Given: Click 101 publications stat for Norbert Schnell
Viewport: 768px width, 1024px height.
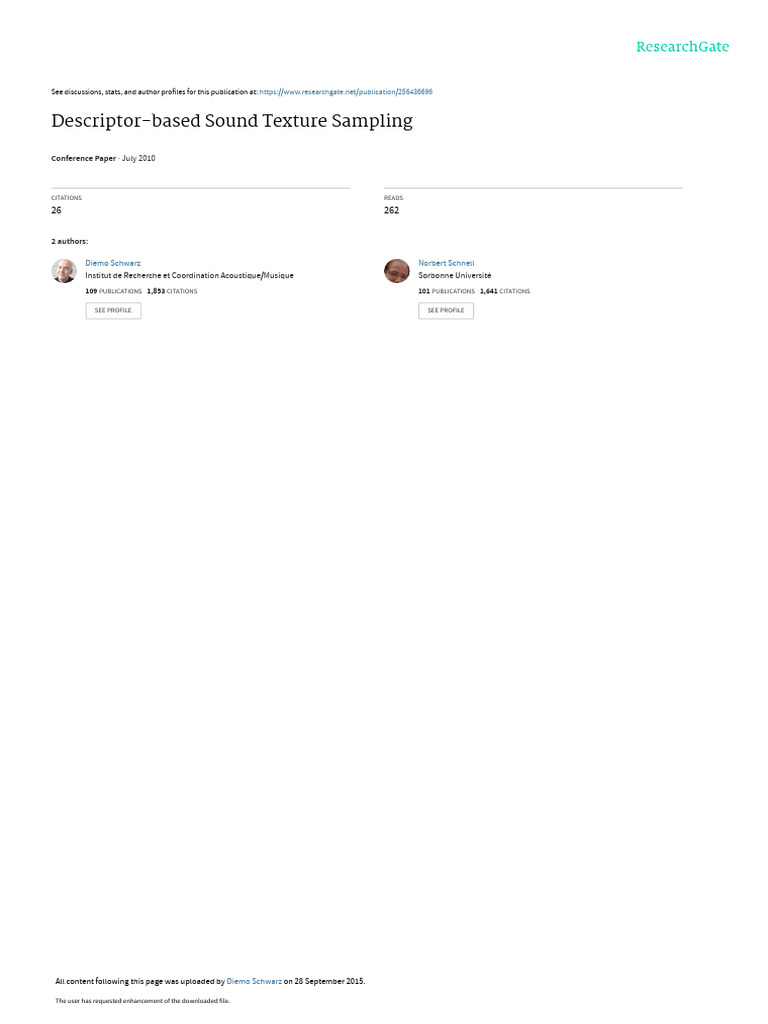Looking at the screenshot, I should coord(446,291).
